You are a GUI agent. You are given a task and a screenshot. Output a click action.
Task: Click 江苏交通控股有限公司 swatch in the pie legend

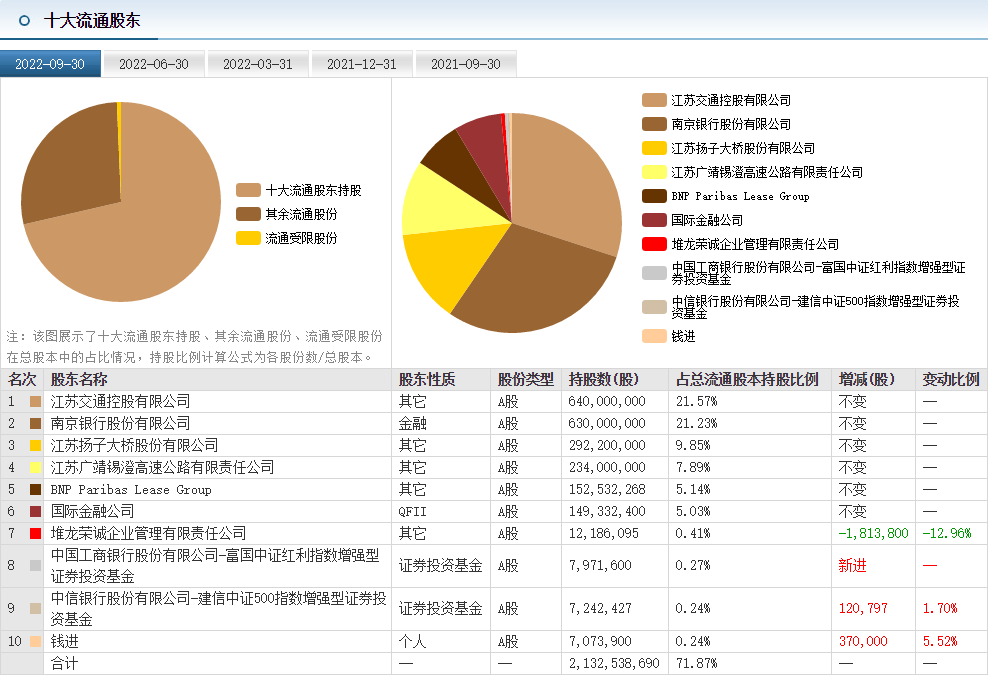(x=654, y=100)
